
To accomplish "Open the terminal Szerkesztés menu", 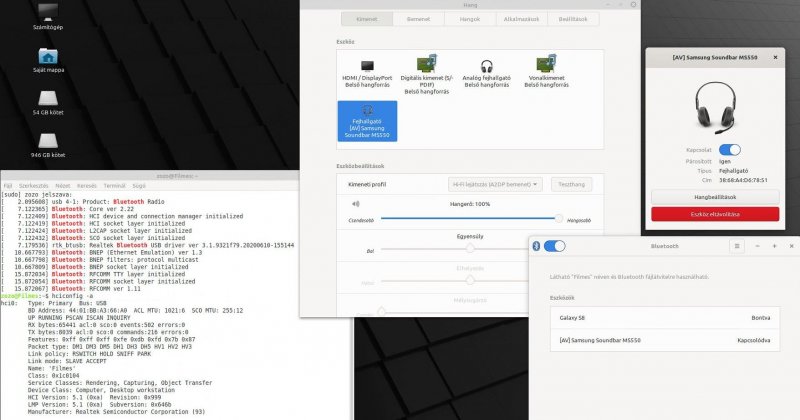I will tap(34, 186).
